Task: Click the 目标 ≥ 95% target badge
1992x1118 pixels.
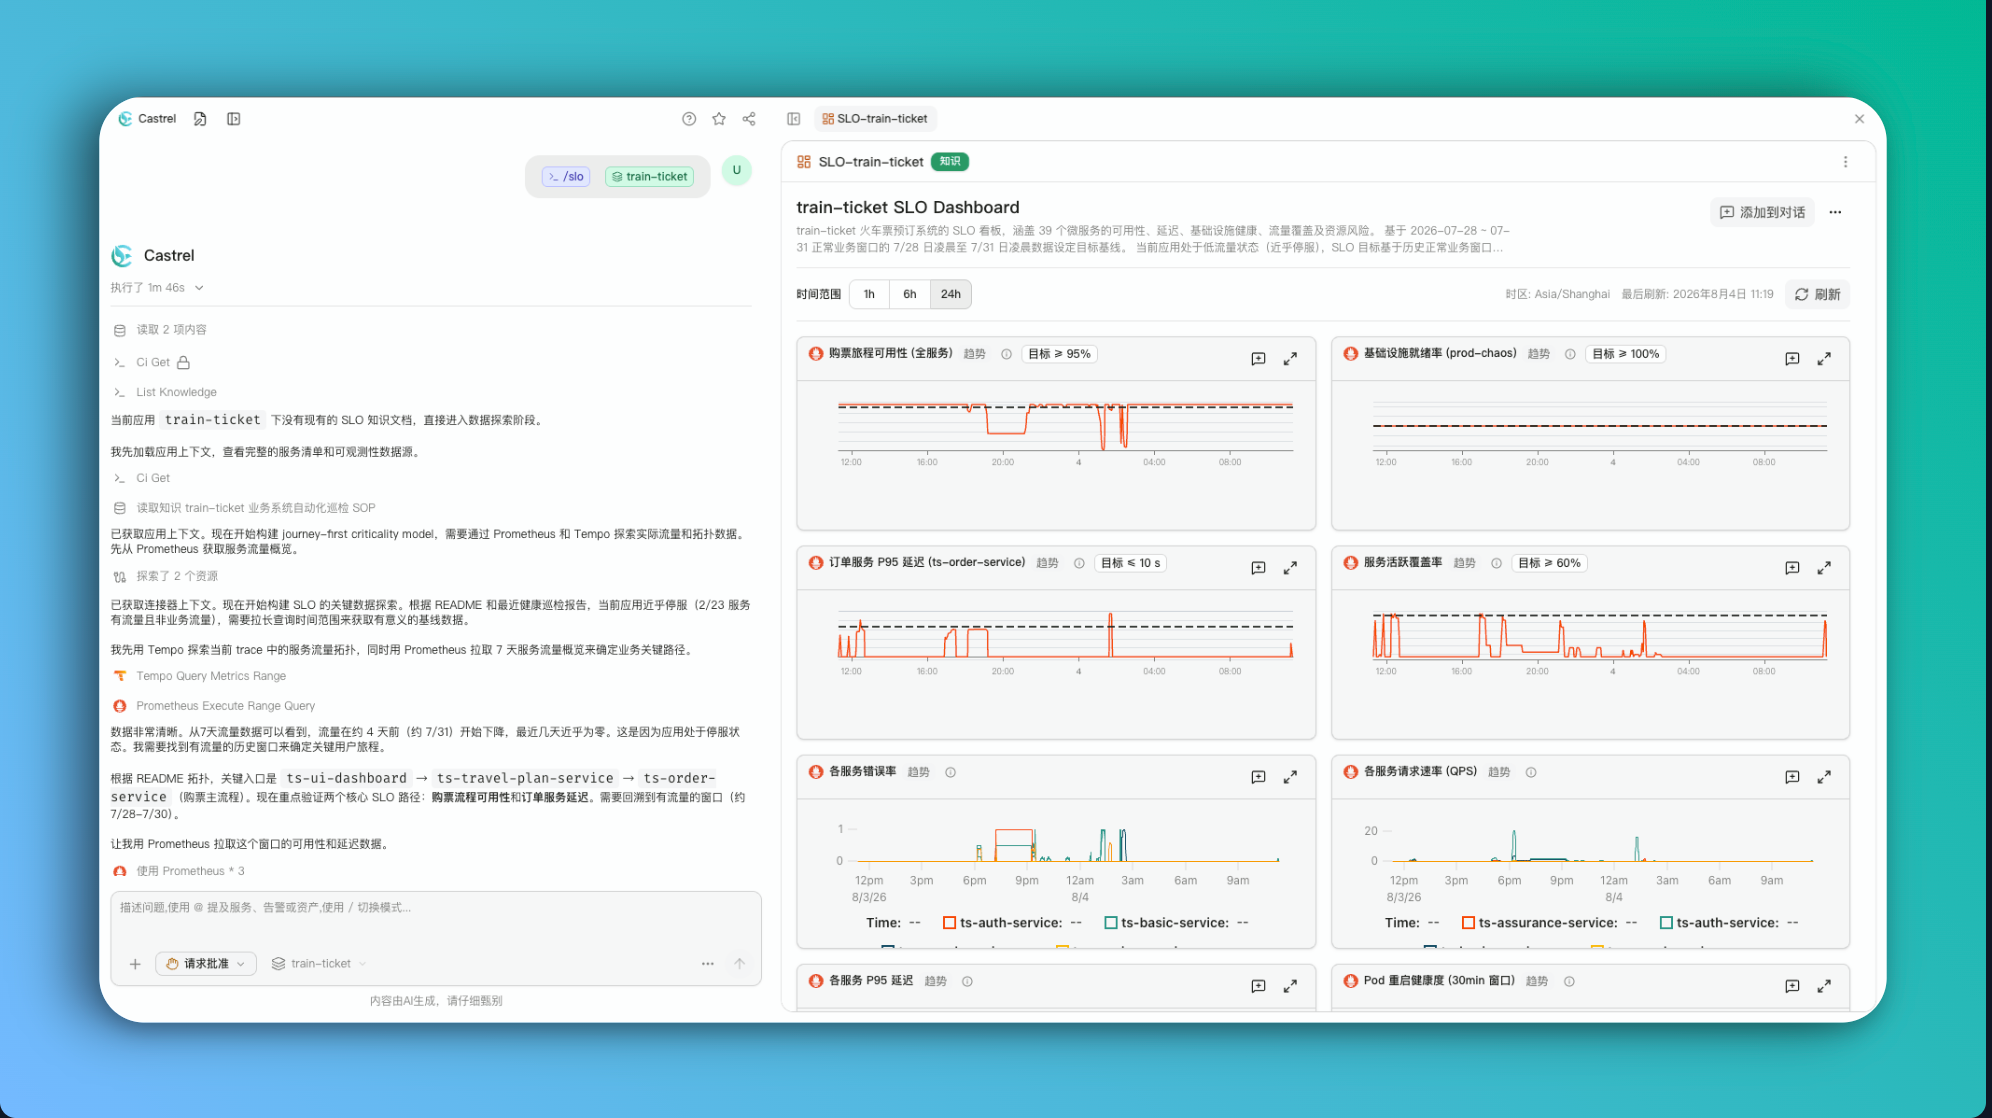Action: (1060, 354)
